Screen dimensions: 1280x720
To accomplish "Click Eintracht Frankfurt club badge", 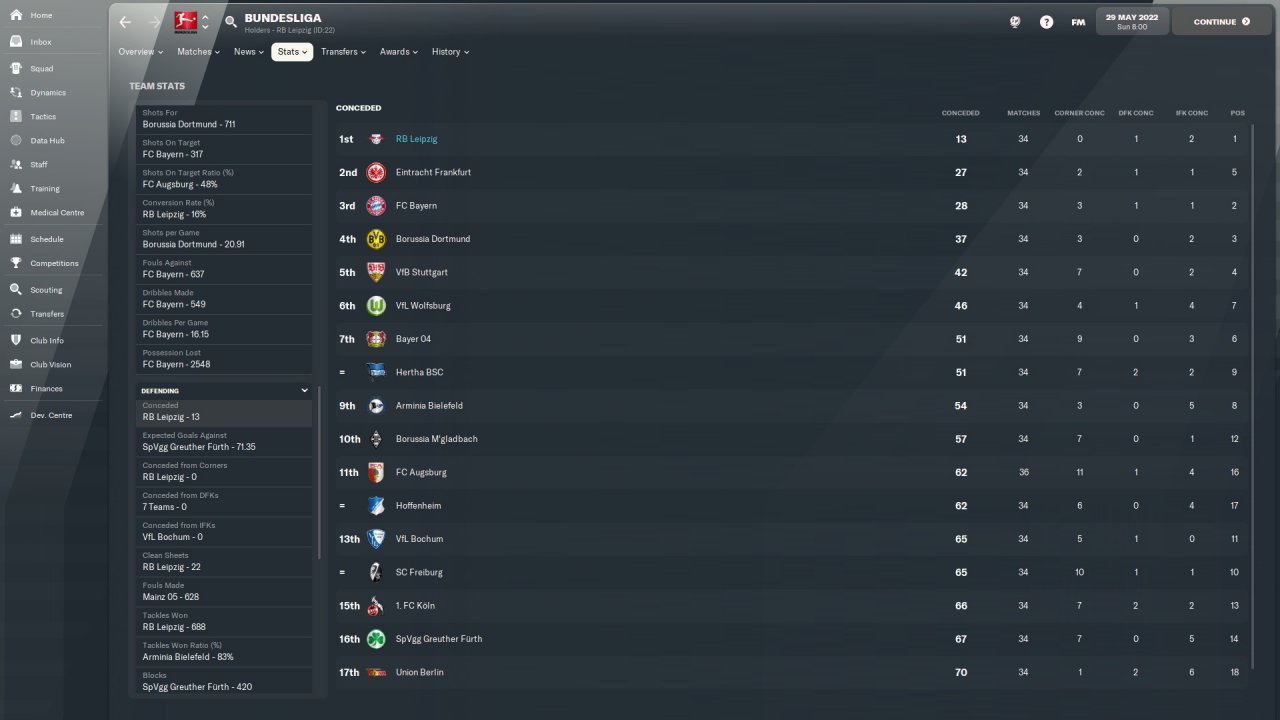I will point(376,172).
